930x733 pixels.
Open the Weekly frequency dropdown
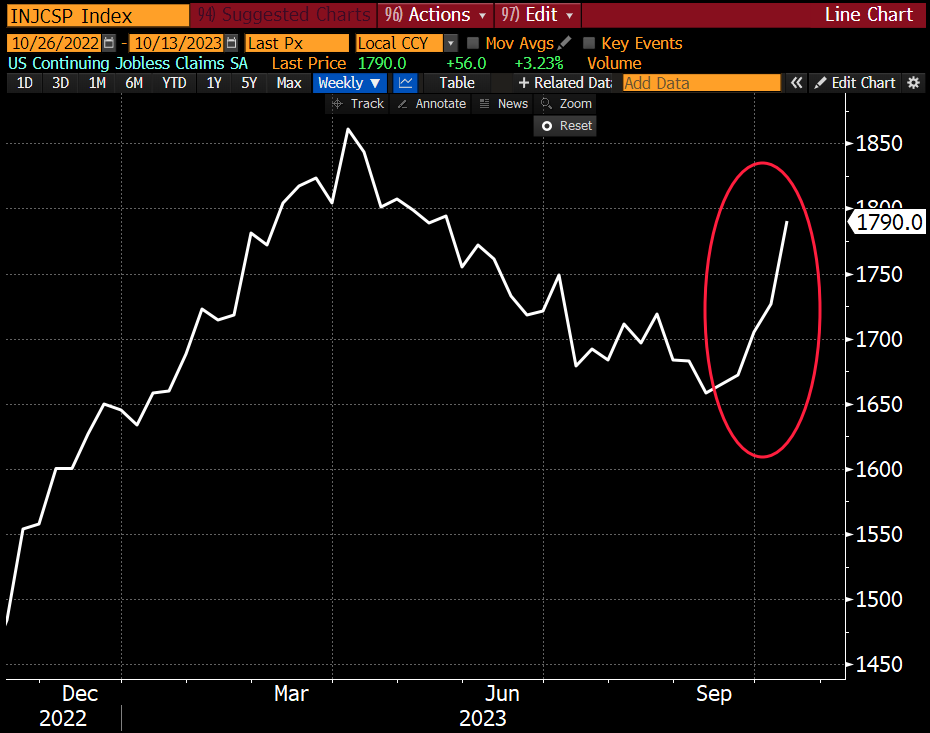(349, 83)
